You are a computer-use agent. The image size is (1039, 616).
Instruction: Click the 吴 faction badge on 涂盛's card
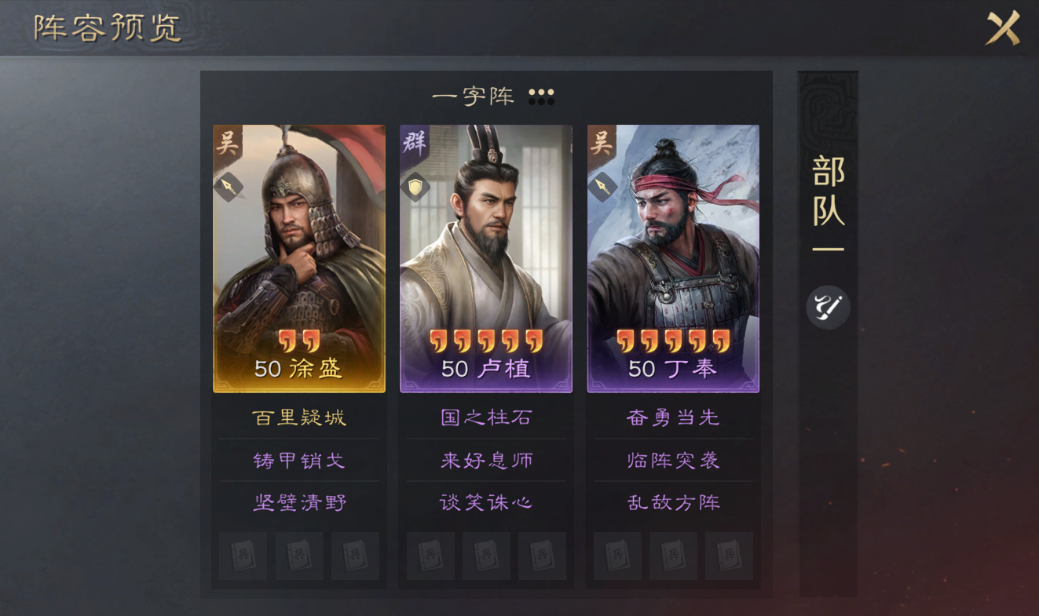point(227,142)
